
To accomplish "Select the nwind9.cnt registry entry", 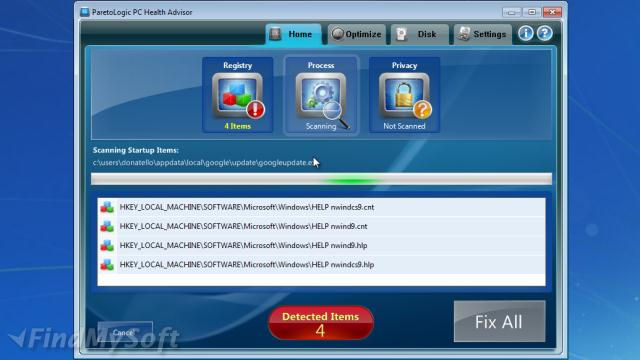I will click(x=321, y=226).
